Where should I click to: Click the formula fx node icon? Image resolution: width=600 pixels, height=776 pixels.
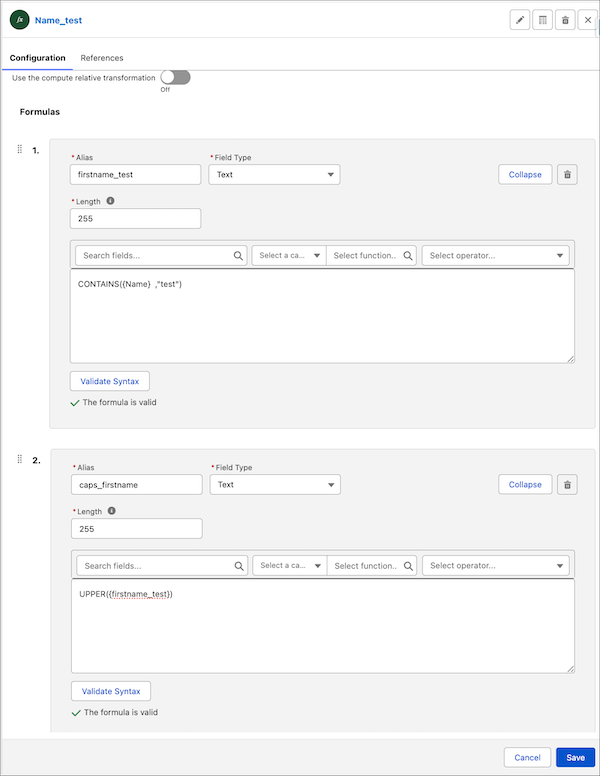pyautogui.click(x=20, y=20)
